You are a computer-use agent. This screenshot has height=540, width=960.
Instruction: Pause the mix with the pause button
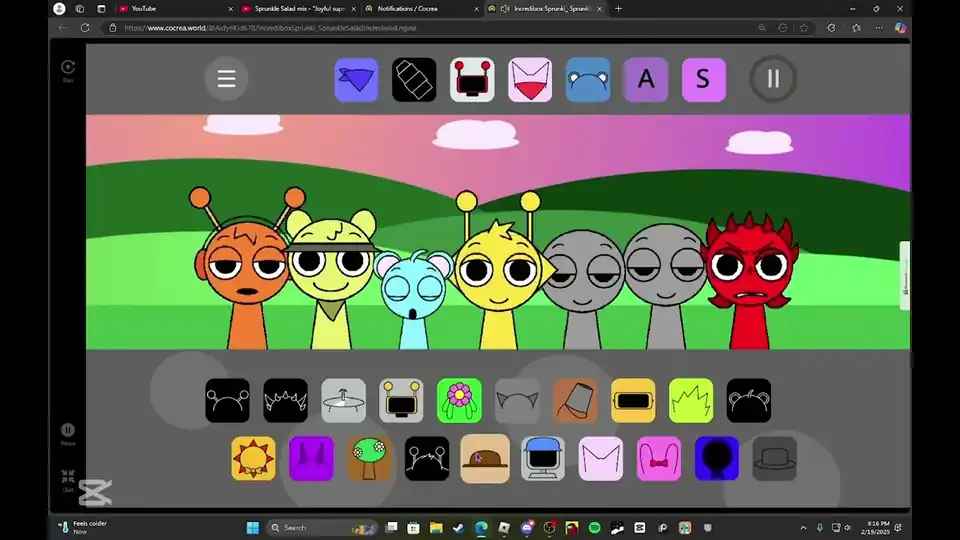773,79
